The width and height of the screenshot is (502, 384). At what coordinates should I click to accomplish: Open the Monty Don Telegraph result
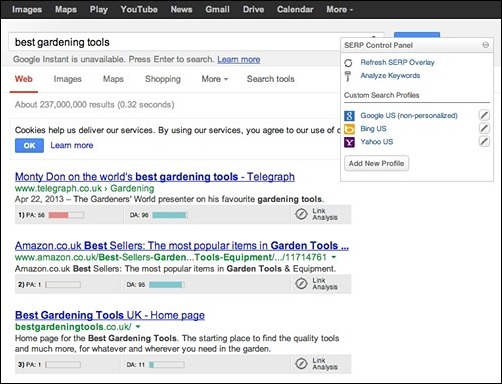coord(155,177)
